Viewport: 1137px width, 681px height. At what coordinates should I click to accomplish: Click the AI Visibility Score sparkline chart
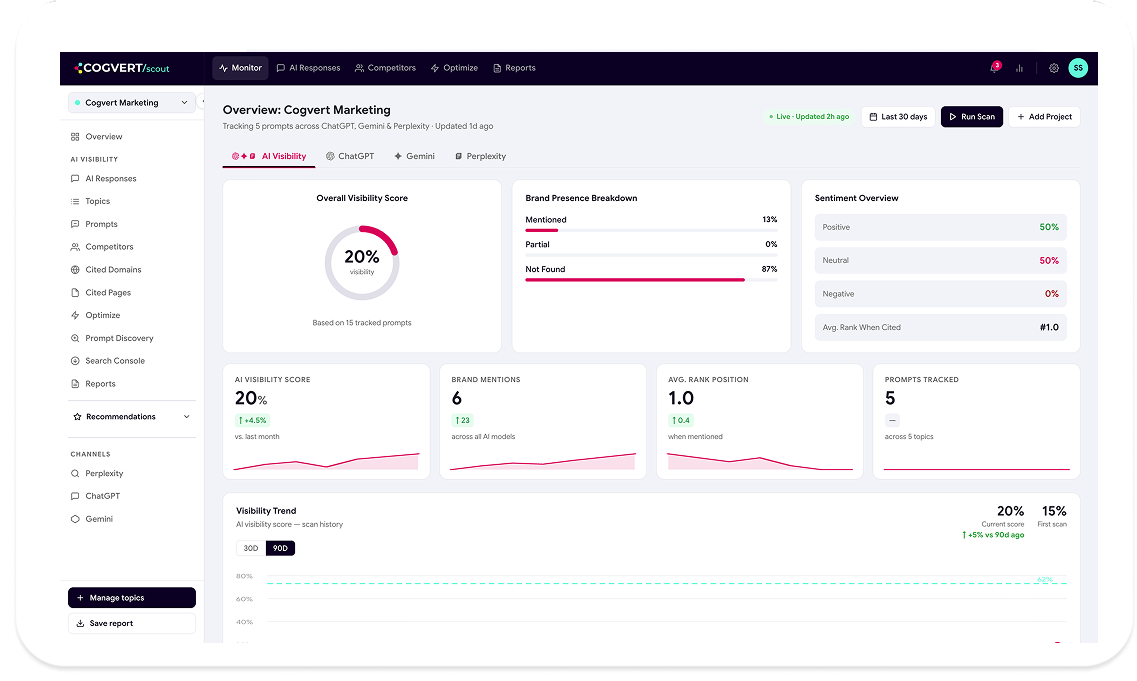click(x=326, y=461)
